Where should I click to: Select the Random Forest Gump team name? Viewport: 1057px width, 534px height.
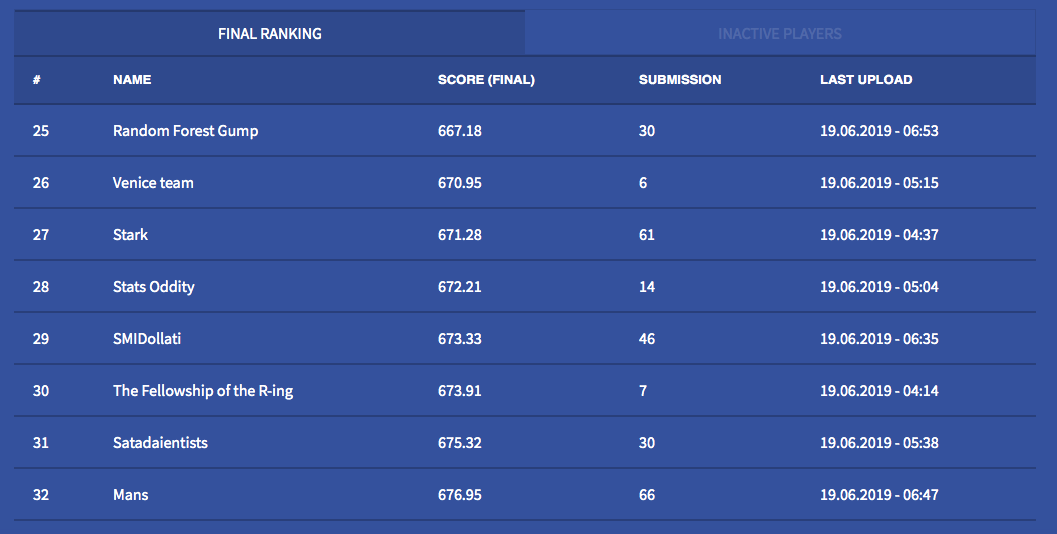coord(185,131)
